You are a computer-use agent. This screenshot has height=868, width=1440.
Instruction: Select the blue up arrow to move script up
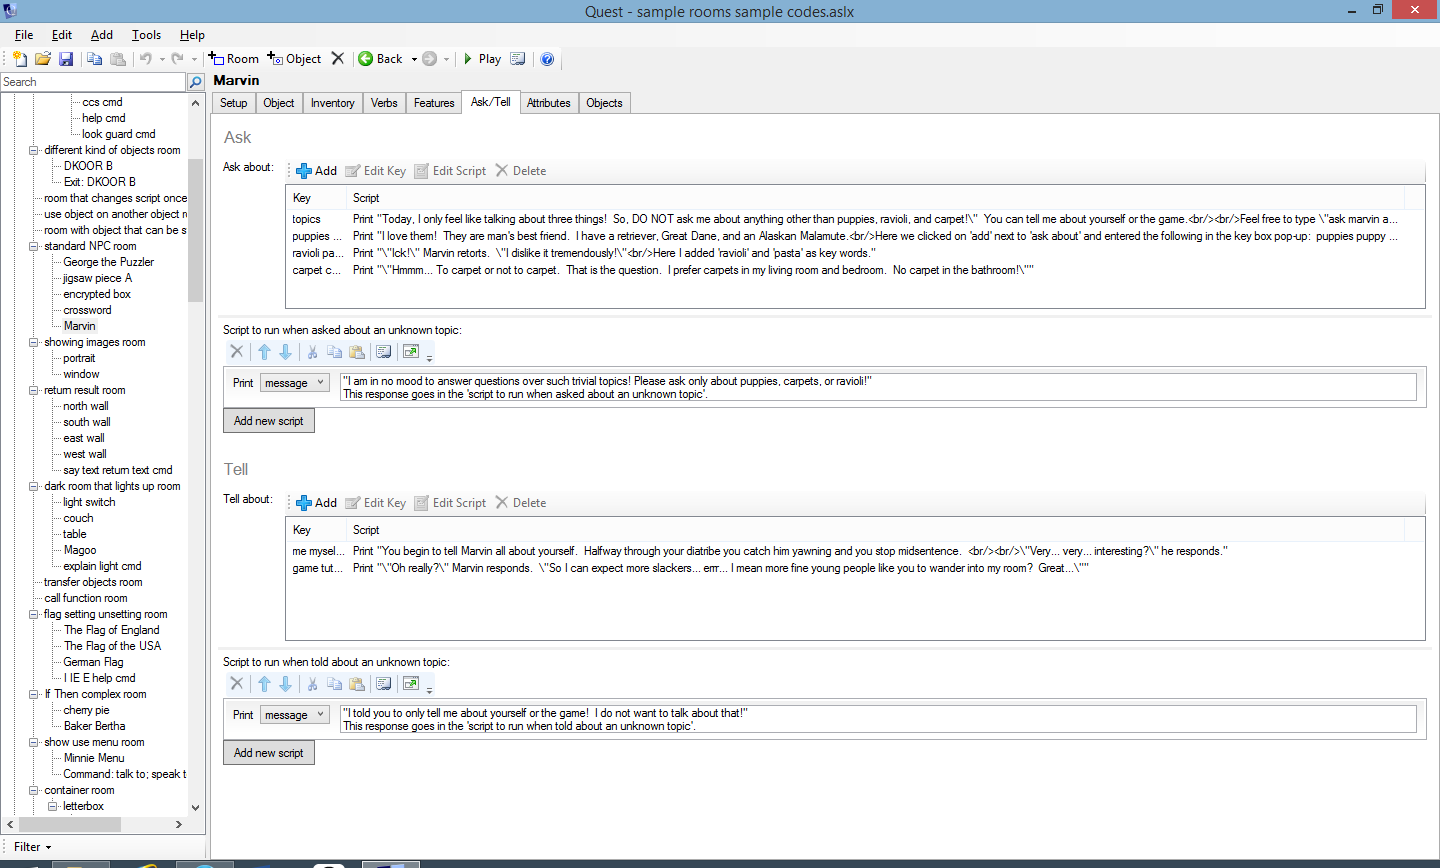[263, 351]
